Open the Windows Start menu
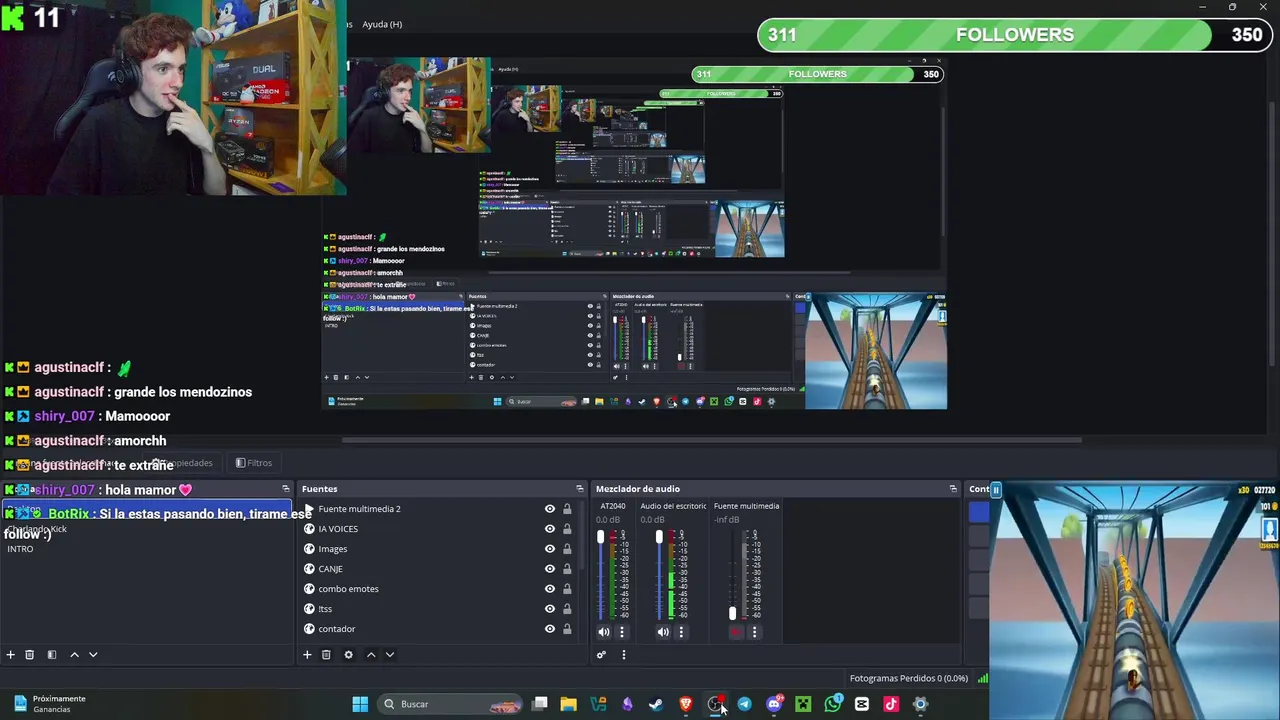Image resolution: width=1280 pixels, height=720 pixels. 360,704
